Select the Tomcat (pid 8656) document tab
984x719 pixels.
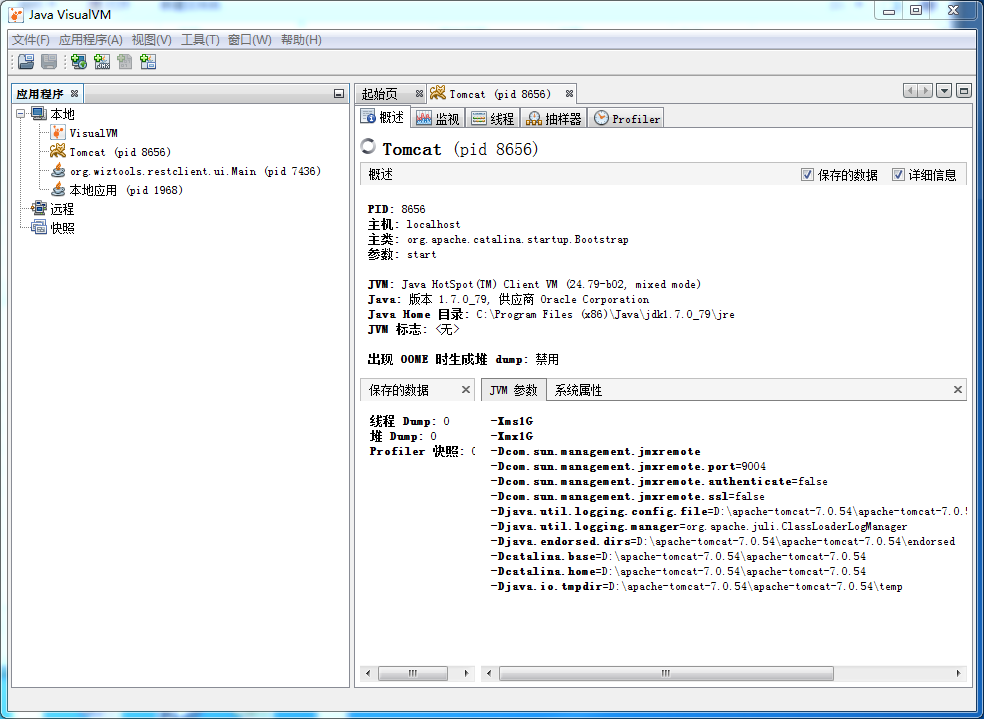pyautogui.click(x=500, y=93)
